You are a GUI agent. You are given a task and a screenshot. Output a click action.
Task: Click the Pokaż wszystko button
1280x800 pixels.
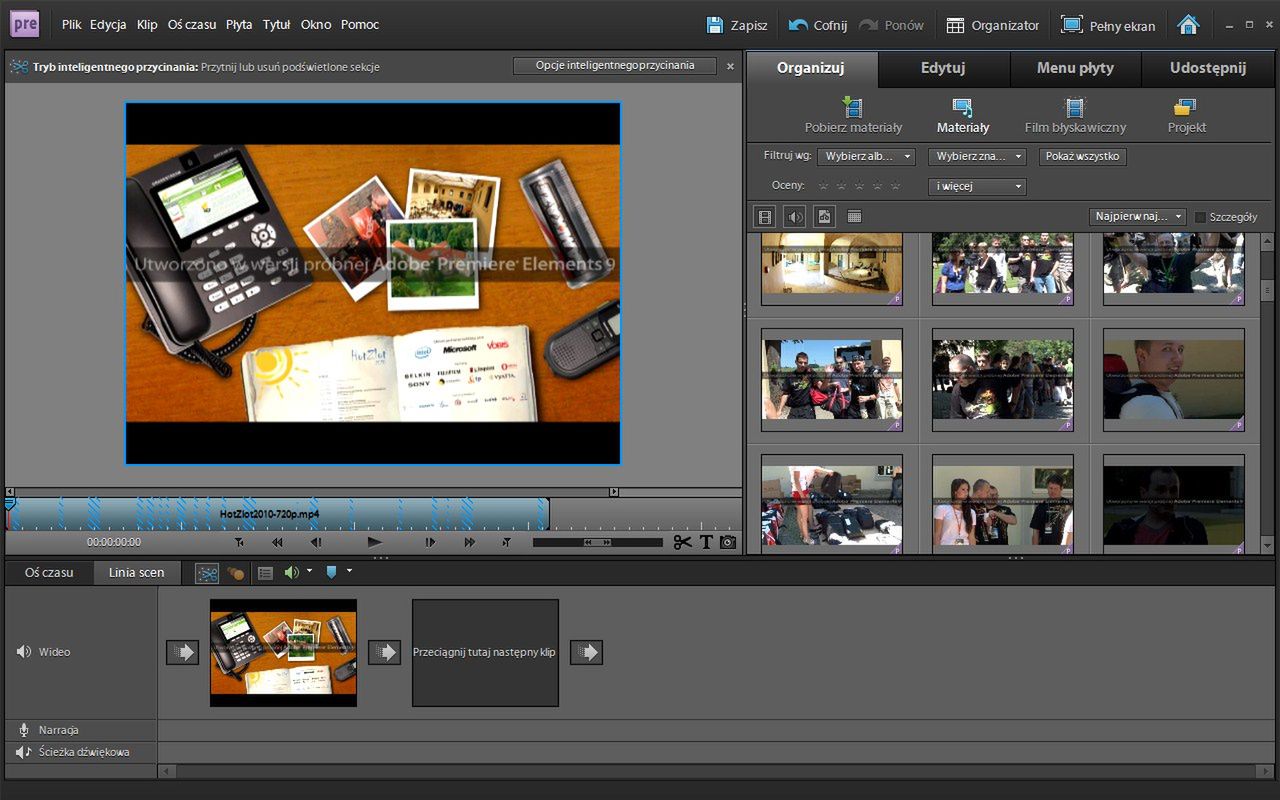coord(1083,157)
